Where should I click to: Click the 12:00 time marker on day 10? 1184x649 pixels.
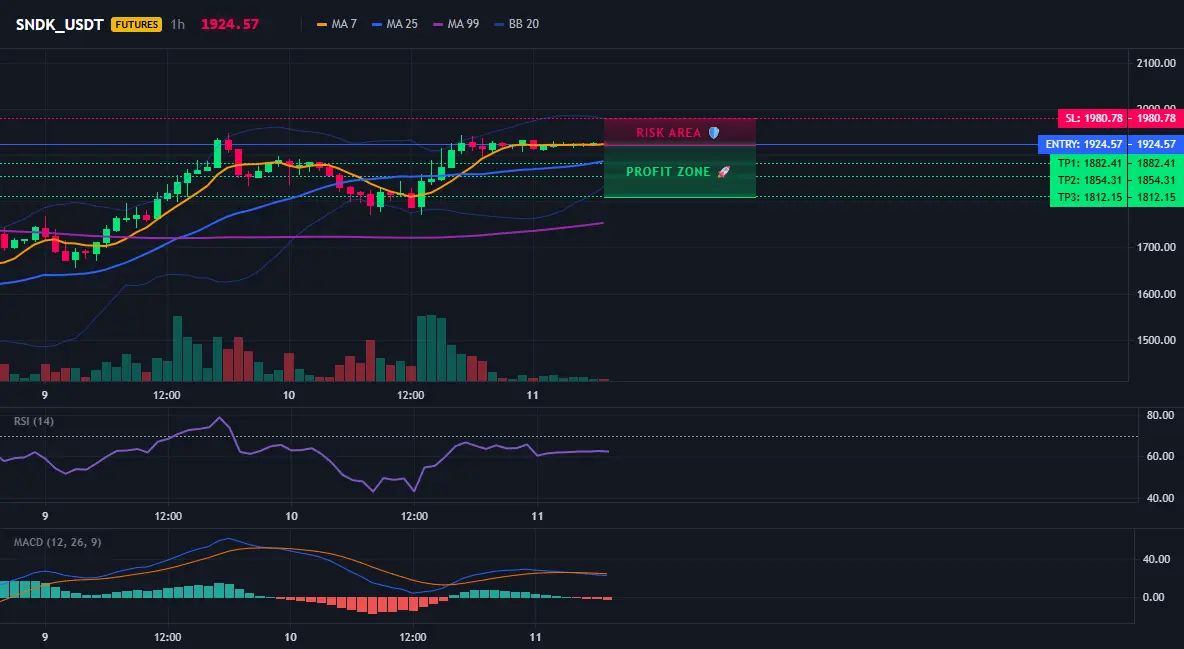pyautogui.click(x=411, y=395)
